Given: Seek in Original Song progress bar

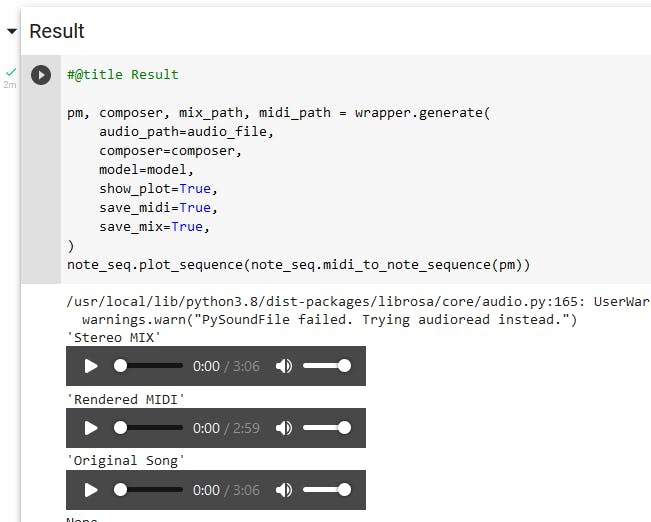Looking at the screenshot, I should pyautogui.click(x=148, y=490).
